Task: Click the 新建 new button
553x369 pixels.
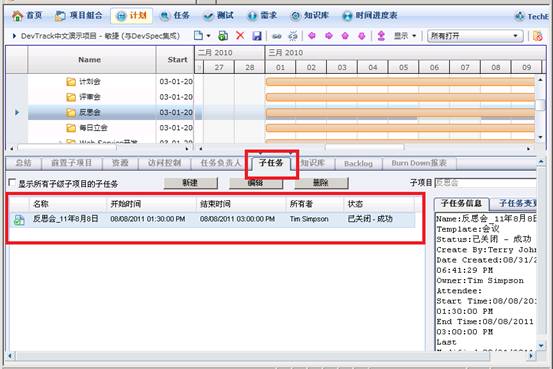Action: pos(190,183)
